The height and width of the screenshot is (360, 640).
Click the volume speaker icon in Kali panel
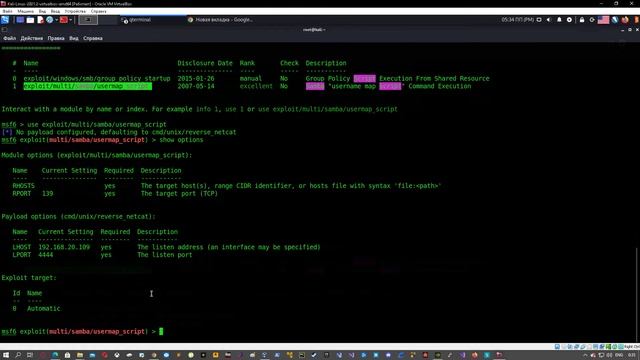(x=549, y=20)
